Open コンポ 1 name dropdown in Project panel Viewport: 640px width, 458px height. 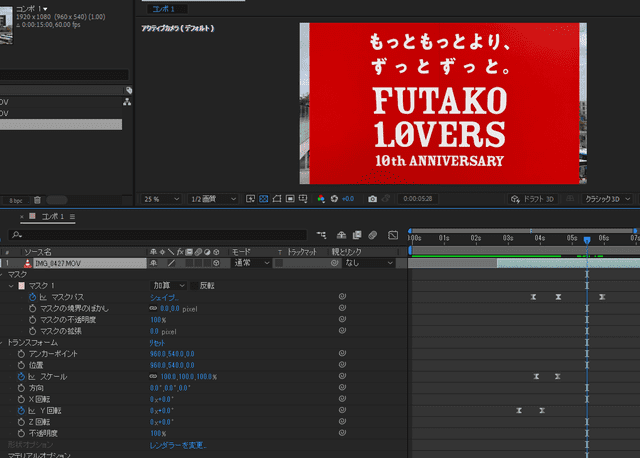point(45,9)
